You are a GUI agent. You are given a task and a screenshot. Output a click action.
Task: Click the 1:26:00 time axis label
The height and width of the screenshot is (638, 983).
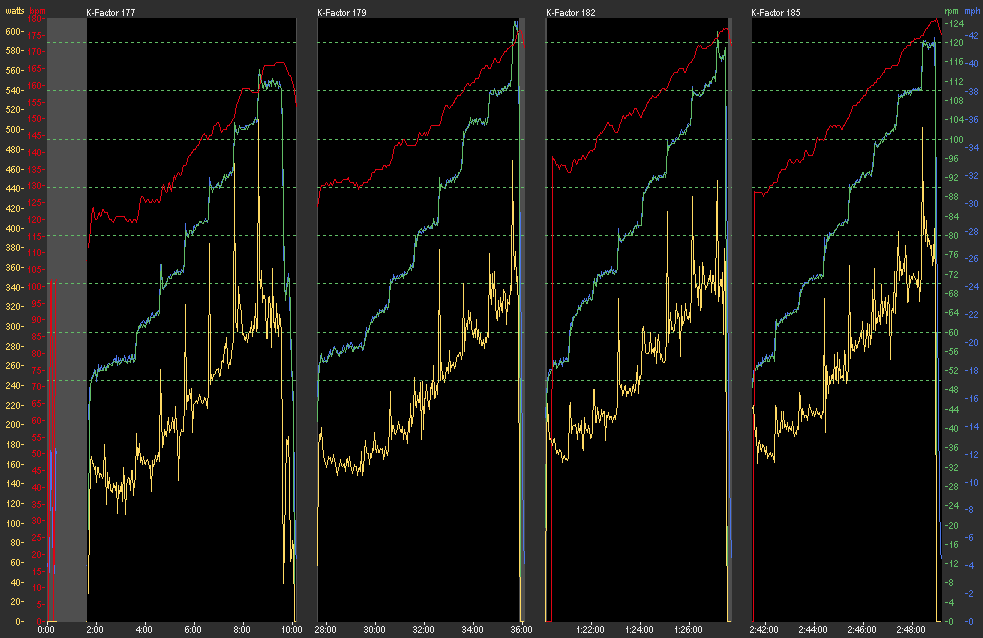[x=688, y=629]
